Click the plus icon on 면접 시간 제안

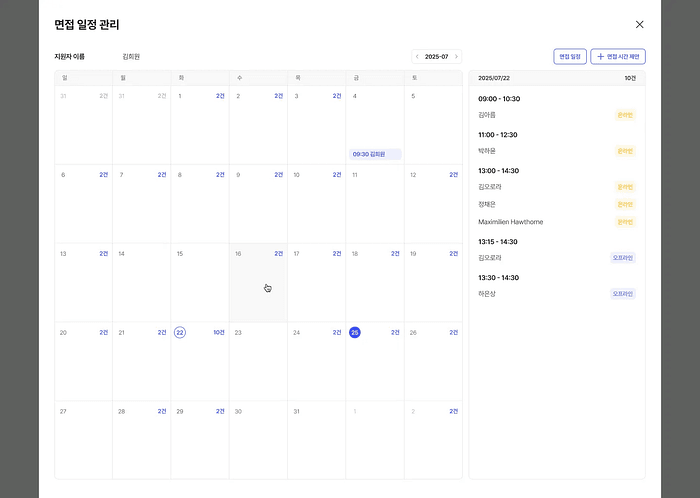pos(600,57)
